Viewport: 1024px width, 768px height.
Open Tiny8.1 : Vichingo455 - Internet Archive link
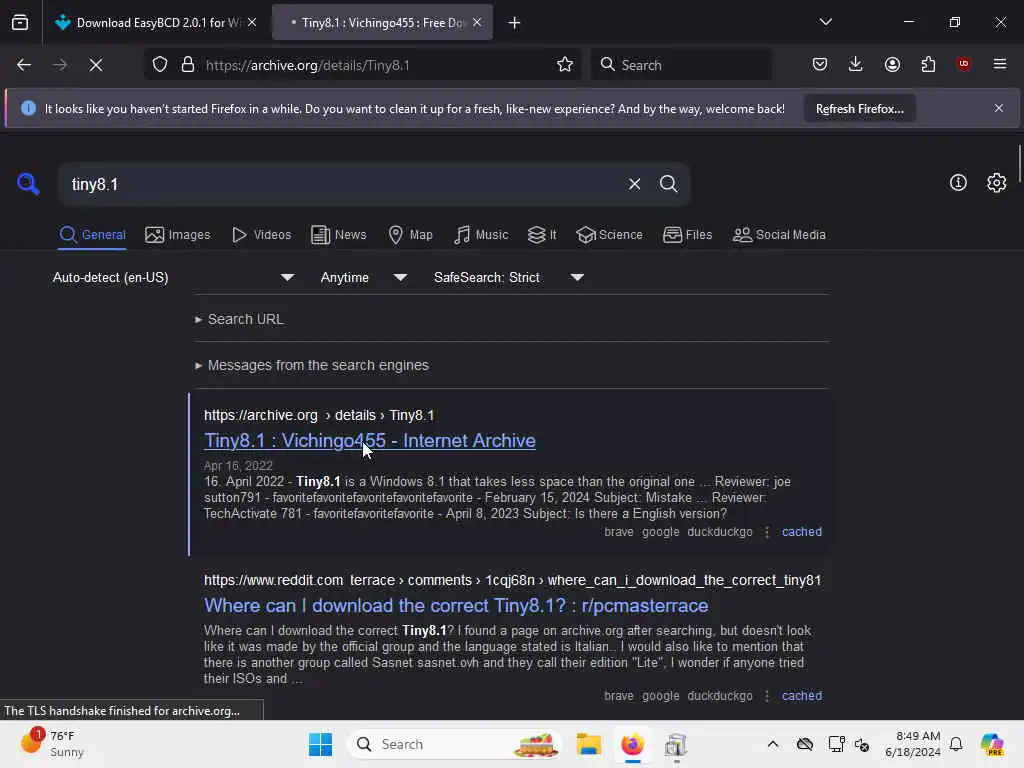coord(370,441)
